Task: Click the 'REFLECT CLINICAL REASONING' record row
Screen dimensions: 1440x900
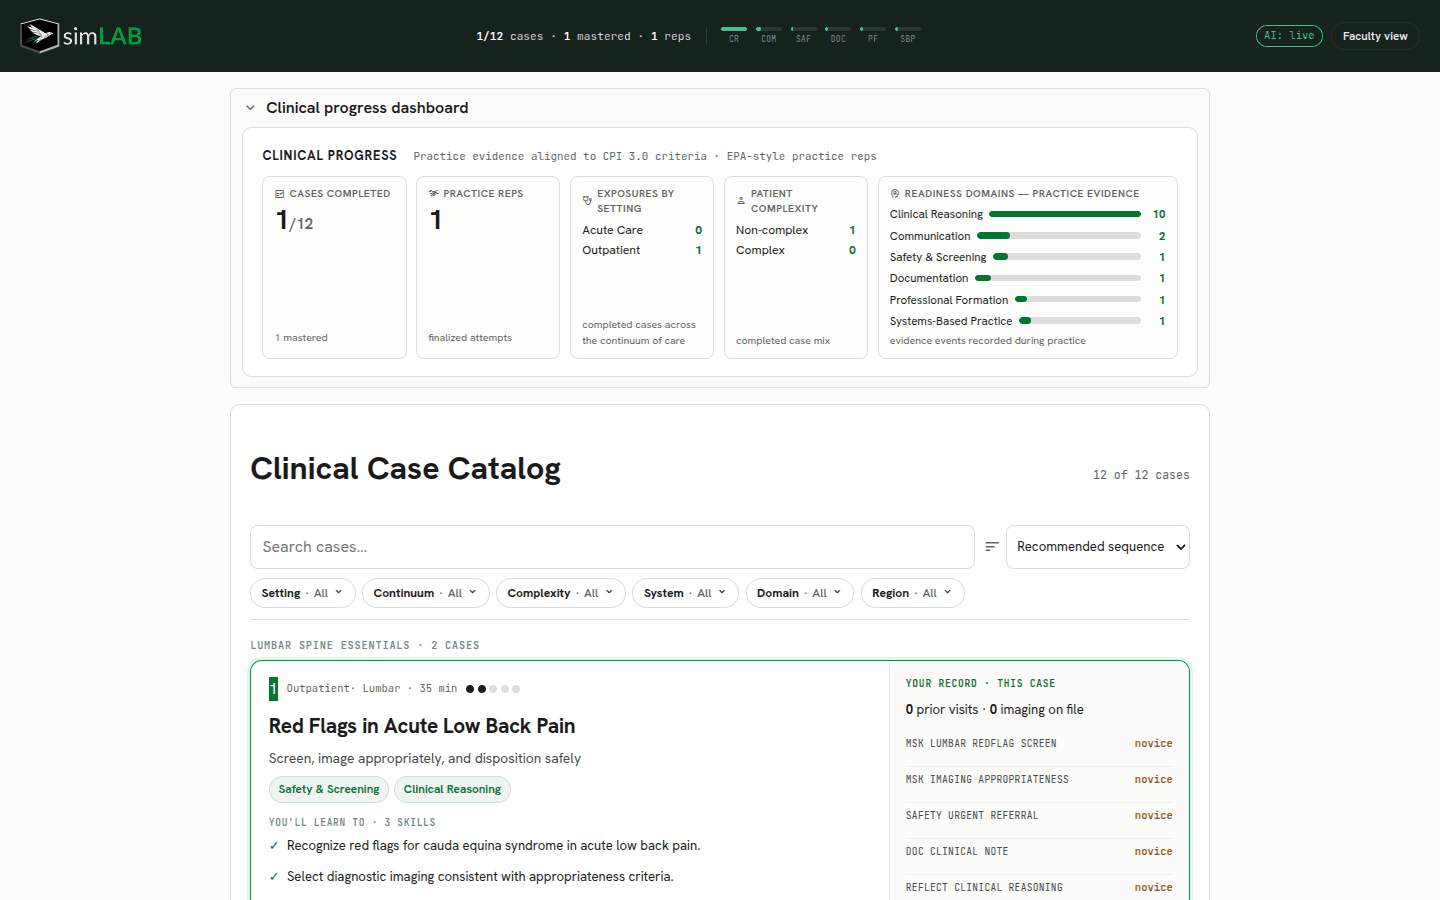Action: pyautogui.click(x=1039, y=888)
